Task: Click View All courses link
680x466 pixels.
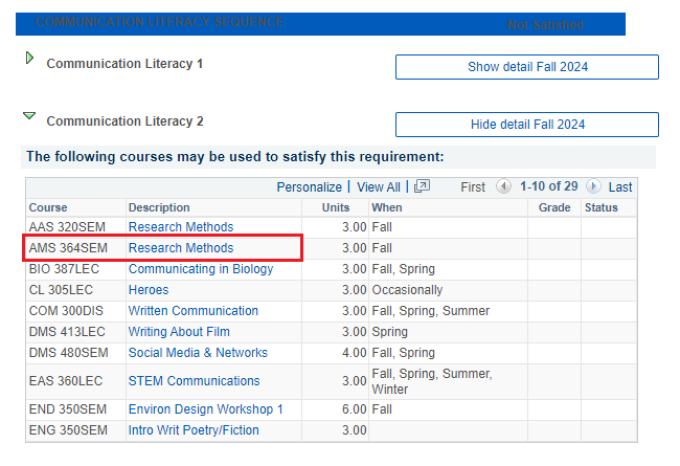Action: click(378, 187)
